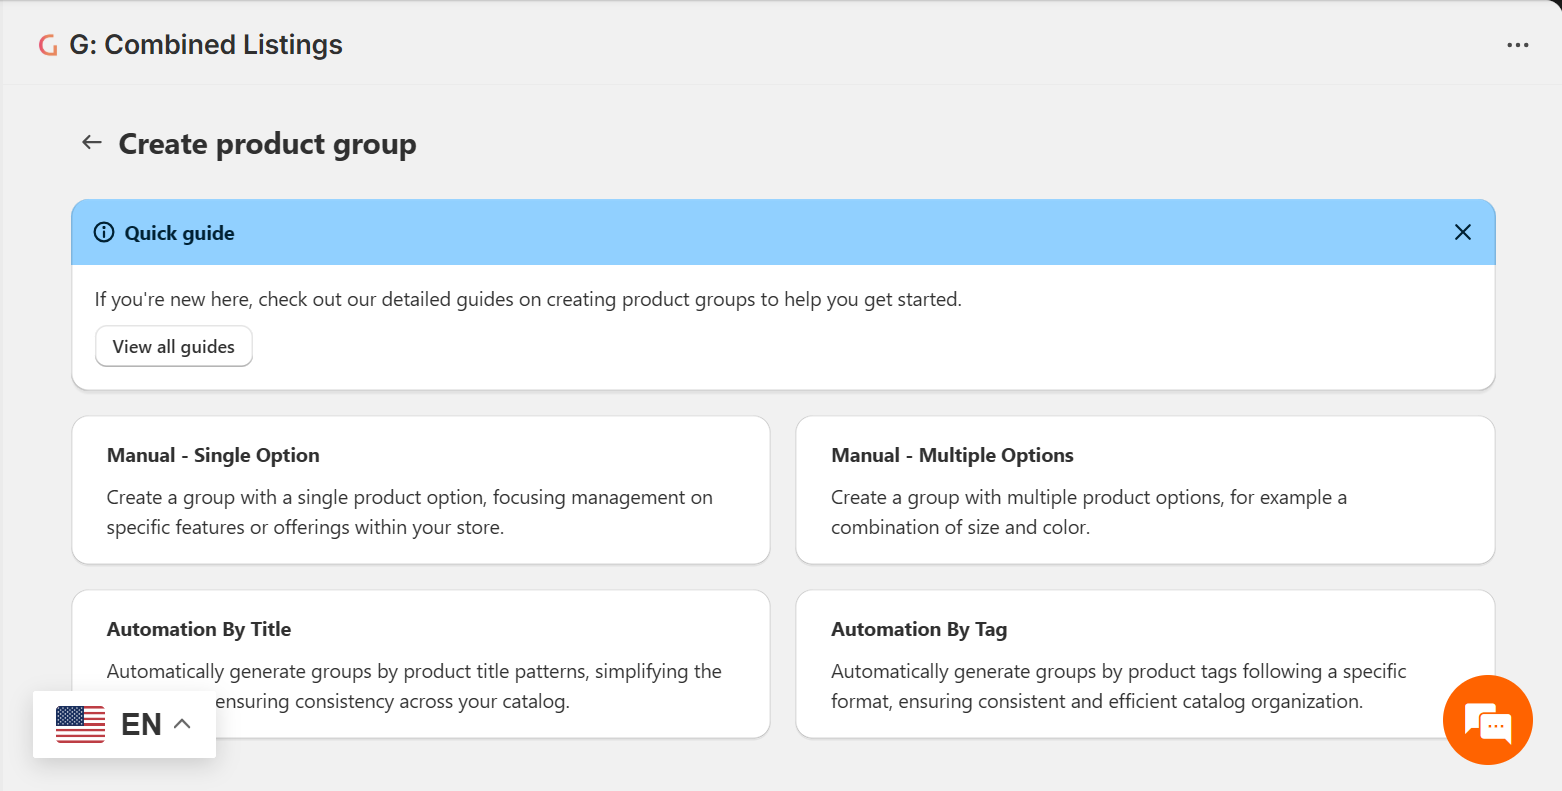Click the product tags description in Automation By Tag
Screen dimensions: 1562x791
[x=1118, y=686]
